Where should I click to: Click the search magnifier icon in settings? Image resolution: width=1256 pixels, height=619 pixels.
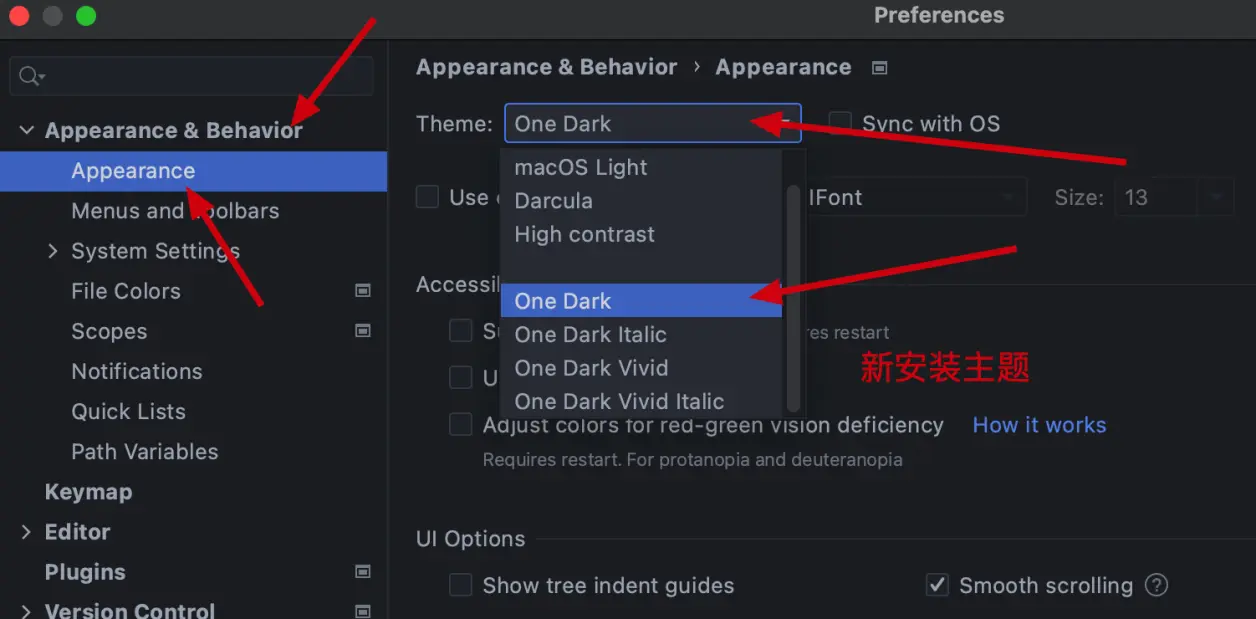click(x=31, y=76)
